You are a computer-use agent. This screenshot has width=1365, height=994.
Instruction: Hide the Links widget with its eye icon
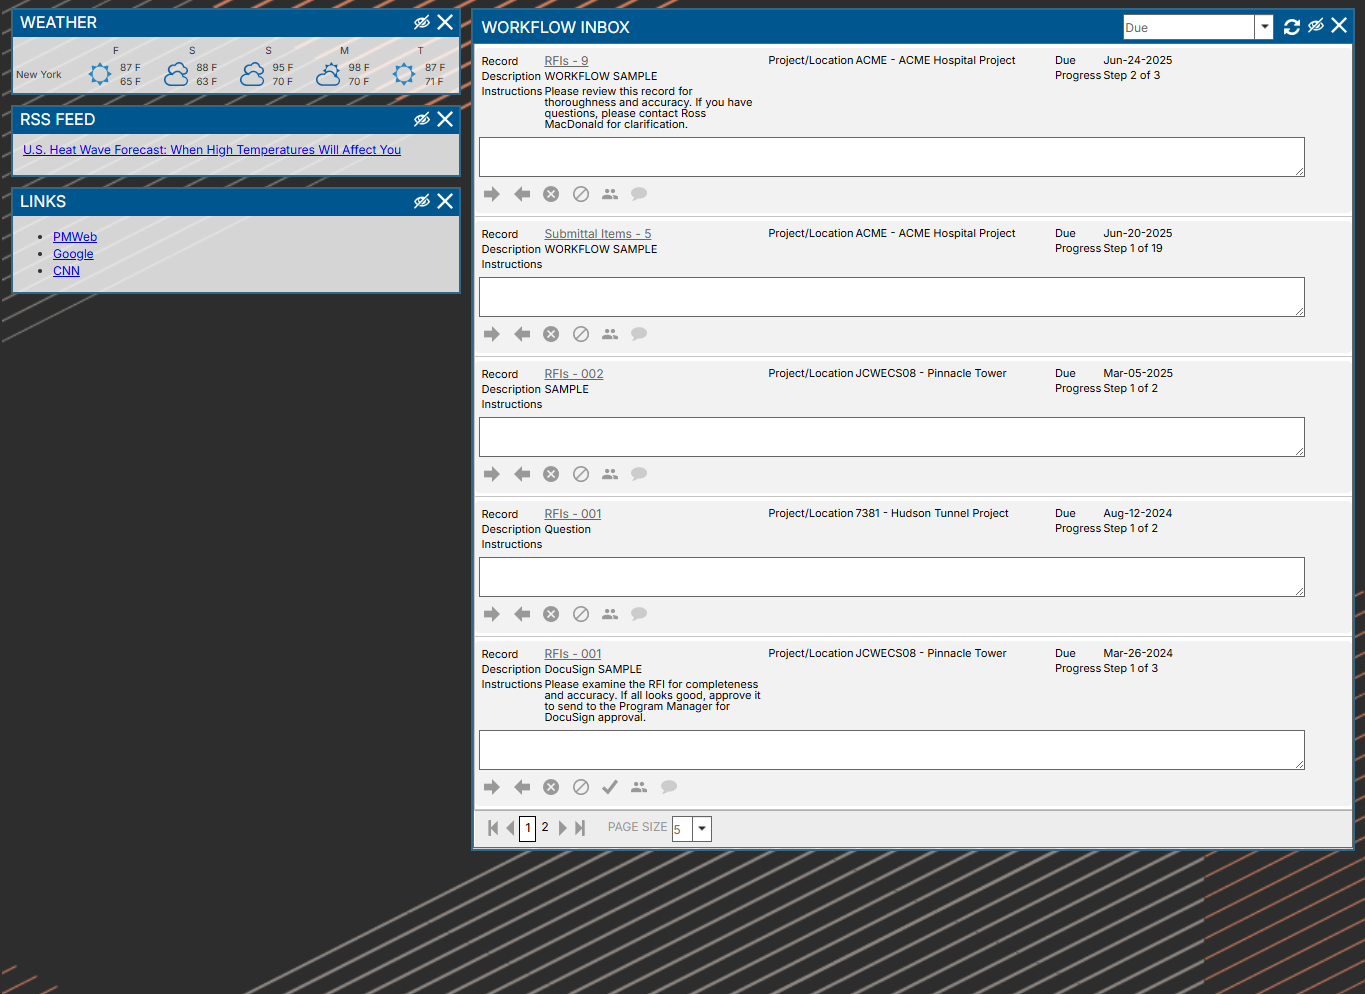(422, 201)
